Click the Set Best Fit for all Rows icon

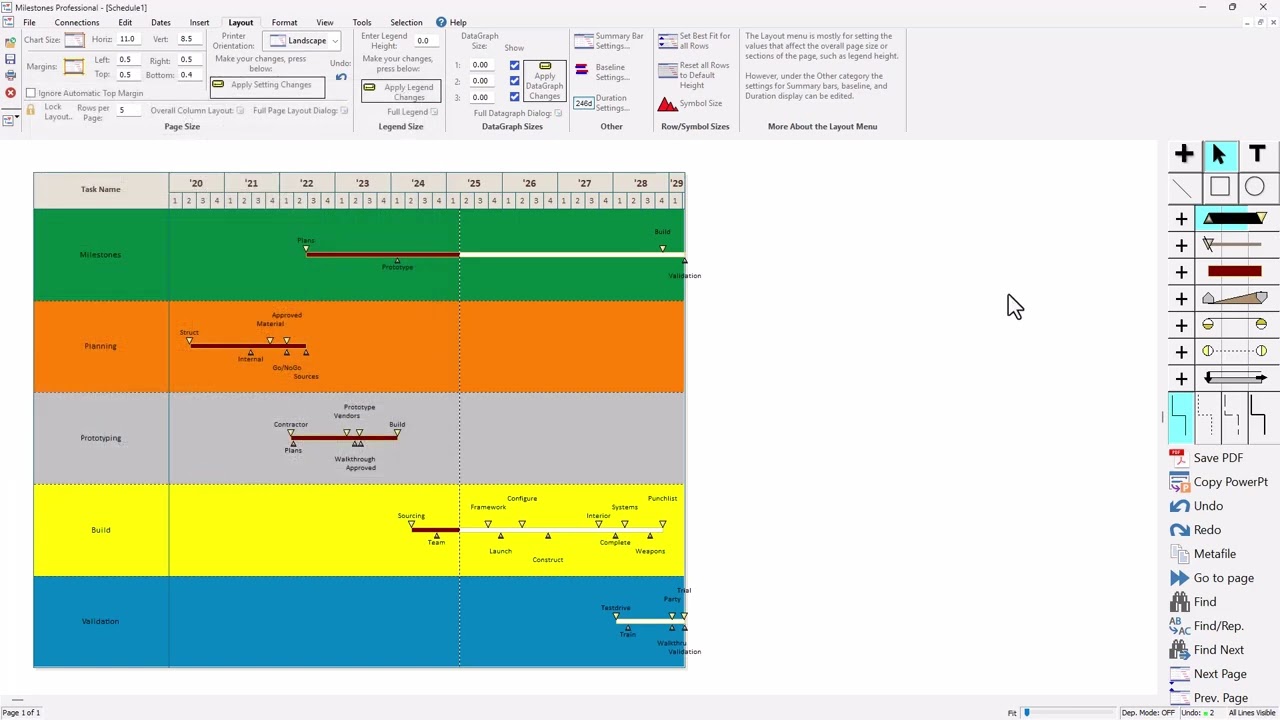click(667, 41)
